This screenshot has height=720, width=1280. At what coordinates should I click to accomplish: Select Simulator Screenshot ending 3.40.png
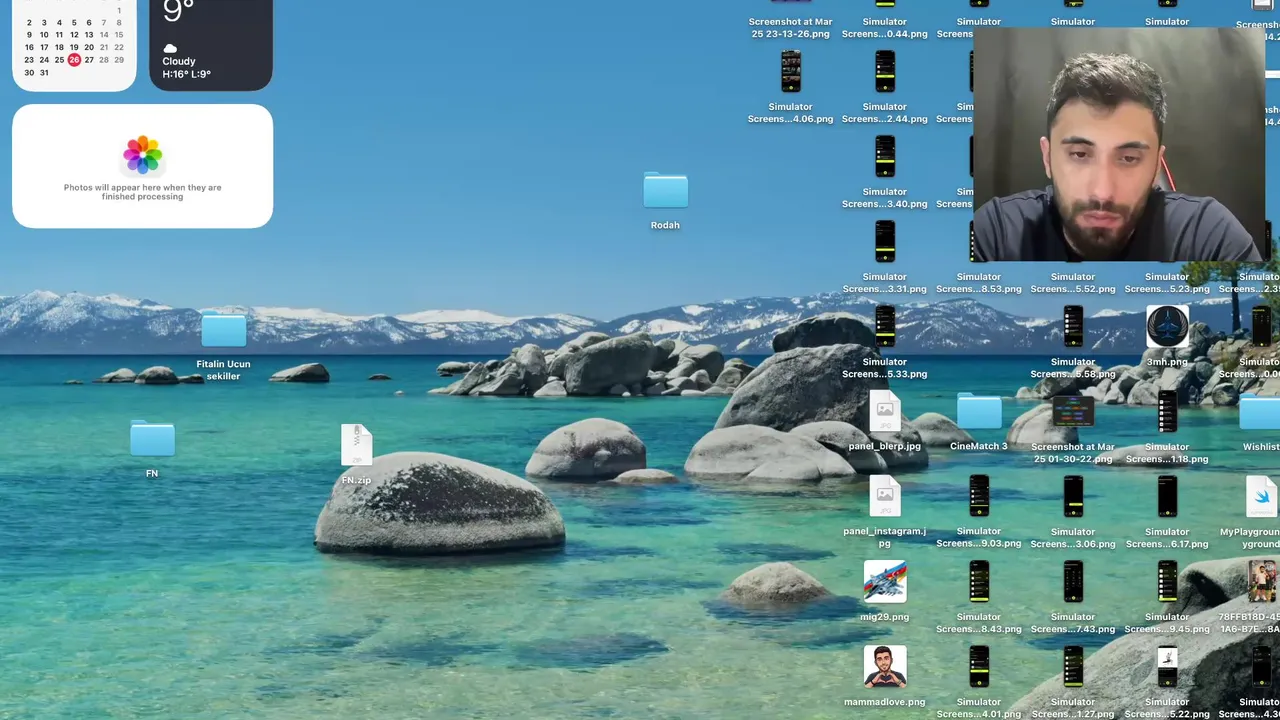click(885, 157)
